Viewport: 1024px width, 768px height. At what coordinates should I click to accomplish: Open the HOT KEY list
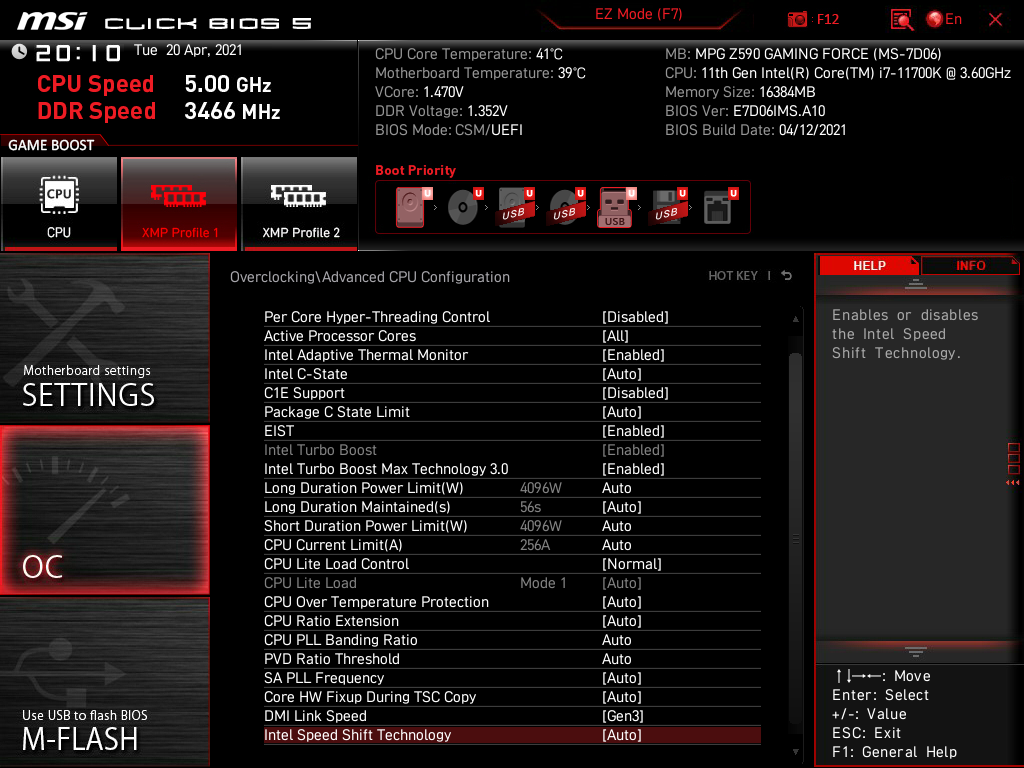point(733,276)
